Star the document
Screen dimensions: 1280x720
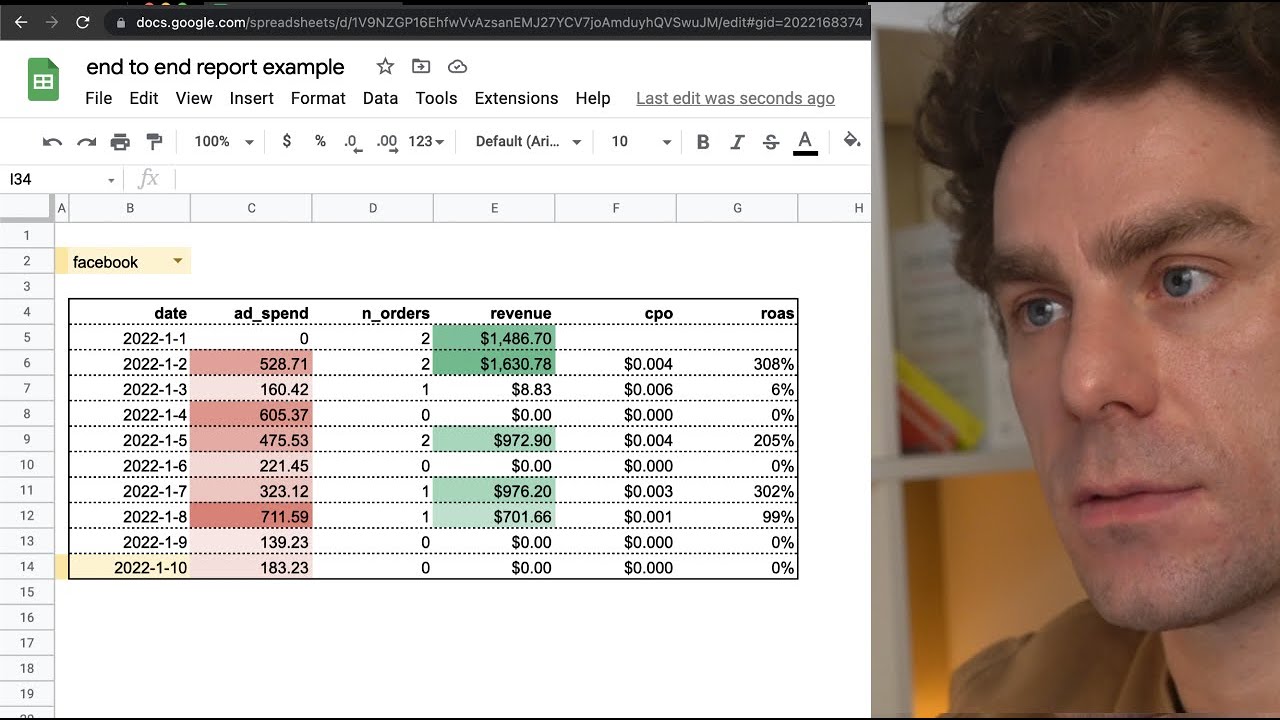(385, 66)
